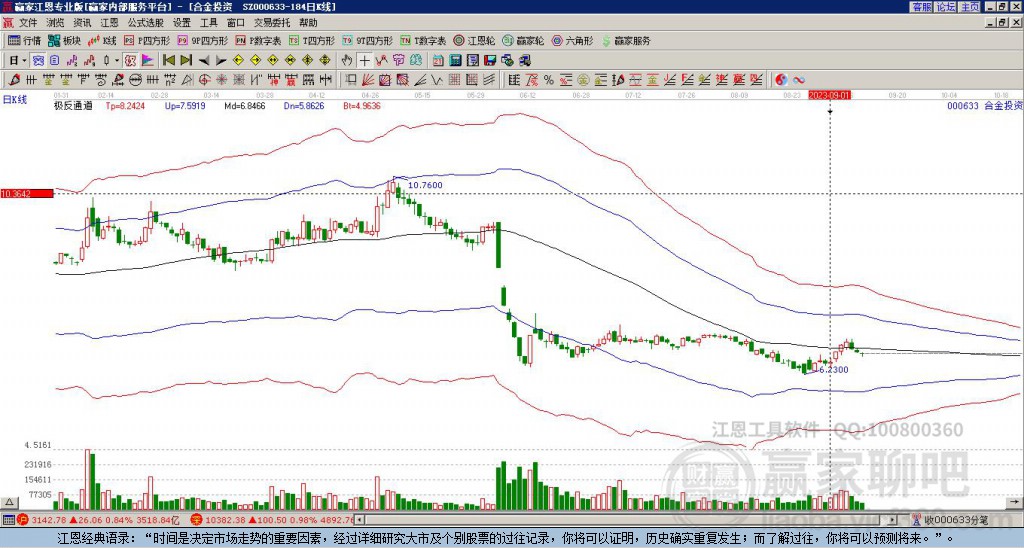Open the dropdown beside the candlestick icon
The width and height of the screenshot is (1024, 548).
point(117,61)
